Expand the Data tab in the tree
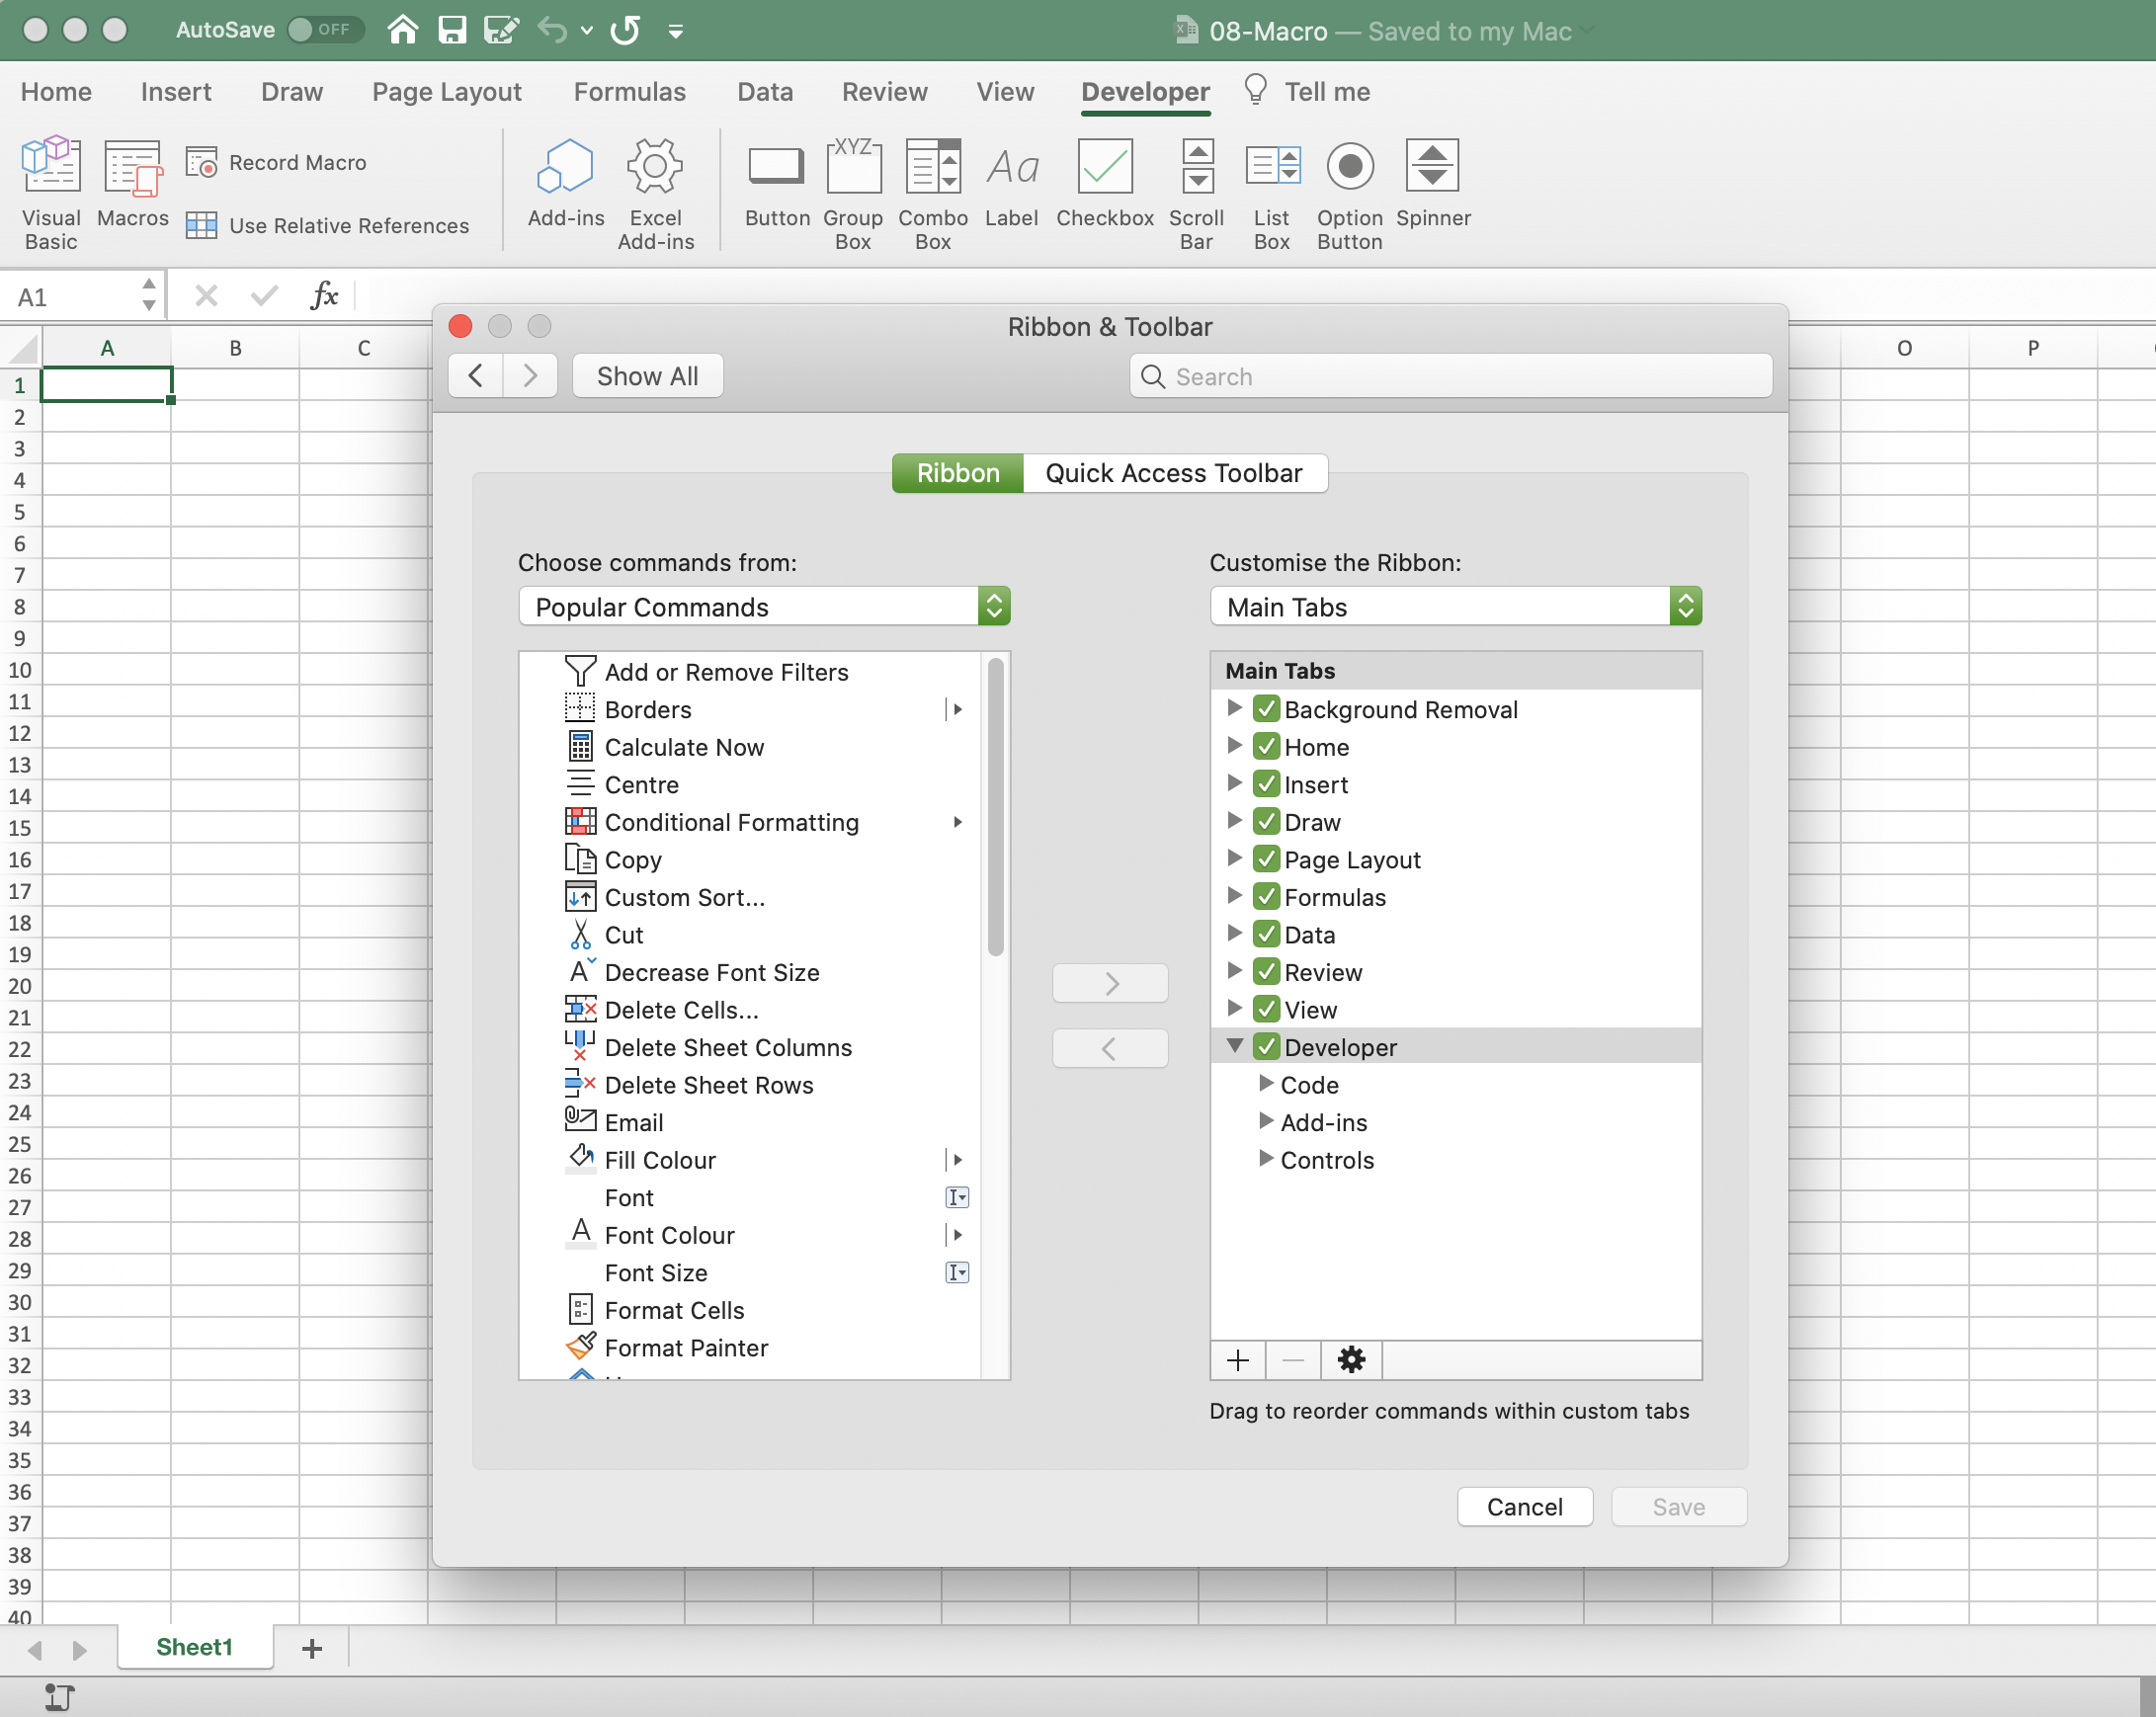This screenshot has height=1717, width=2156. pos(1235,933)
